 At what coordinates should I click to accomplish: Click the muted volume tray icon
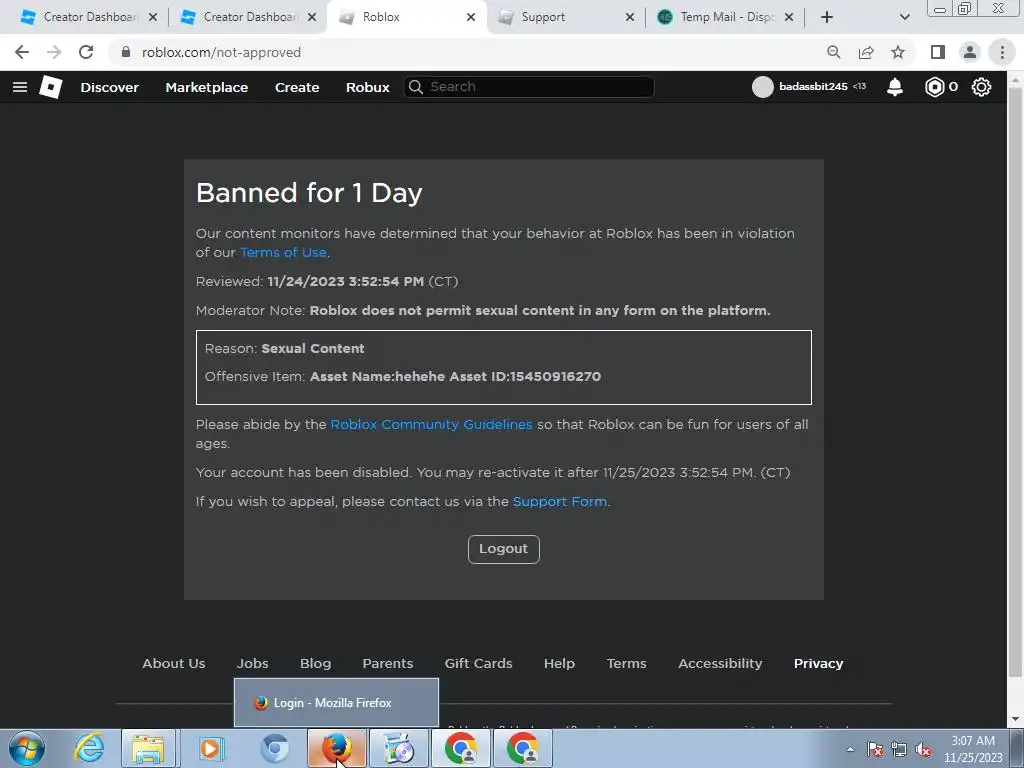pos(923,750)
